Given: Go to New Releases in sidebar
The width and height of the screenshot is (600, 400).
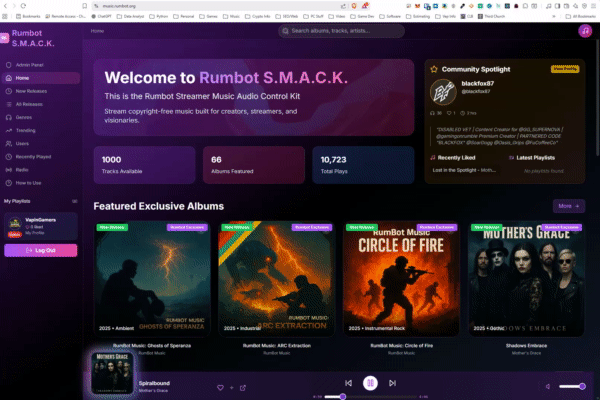Looking at the screenshot, I should click(x=30, y=91).
